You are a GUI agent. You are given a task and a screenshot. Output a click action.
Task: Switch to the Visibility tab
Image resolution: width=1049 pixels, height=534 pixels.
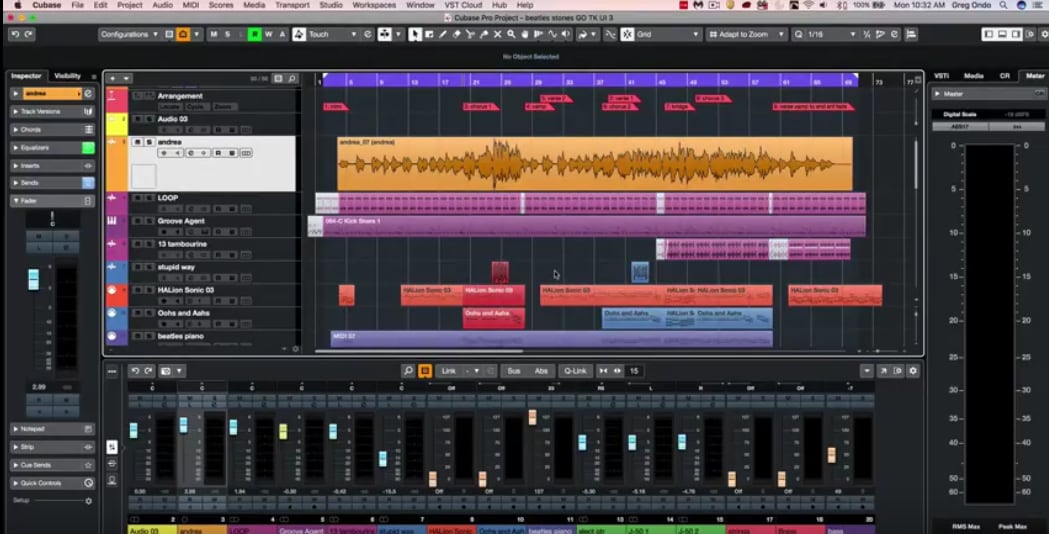tap(68, 76)
